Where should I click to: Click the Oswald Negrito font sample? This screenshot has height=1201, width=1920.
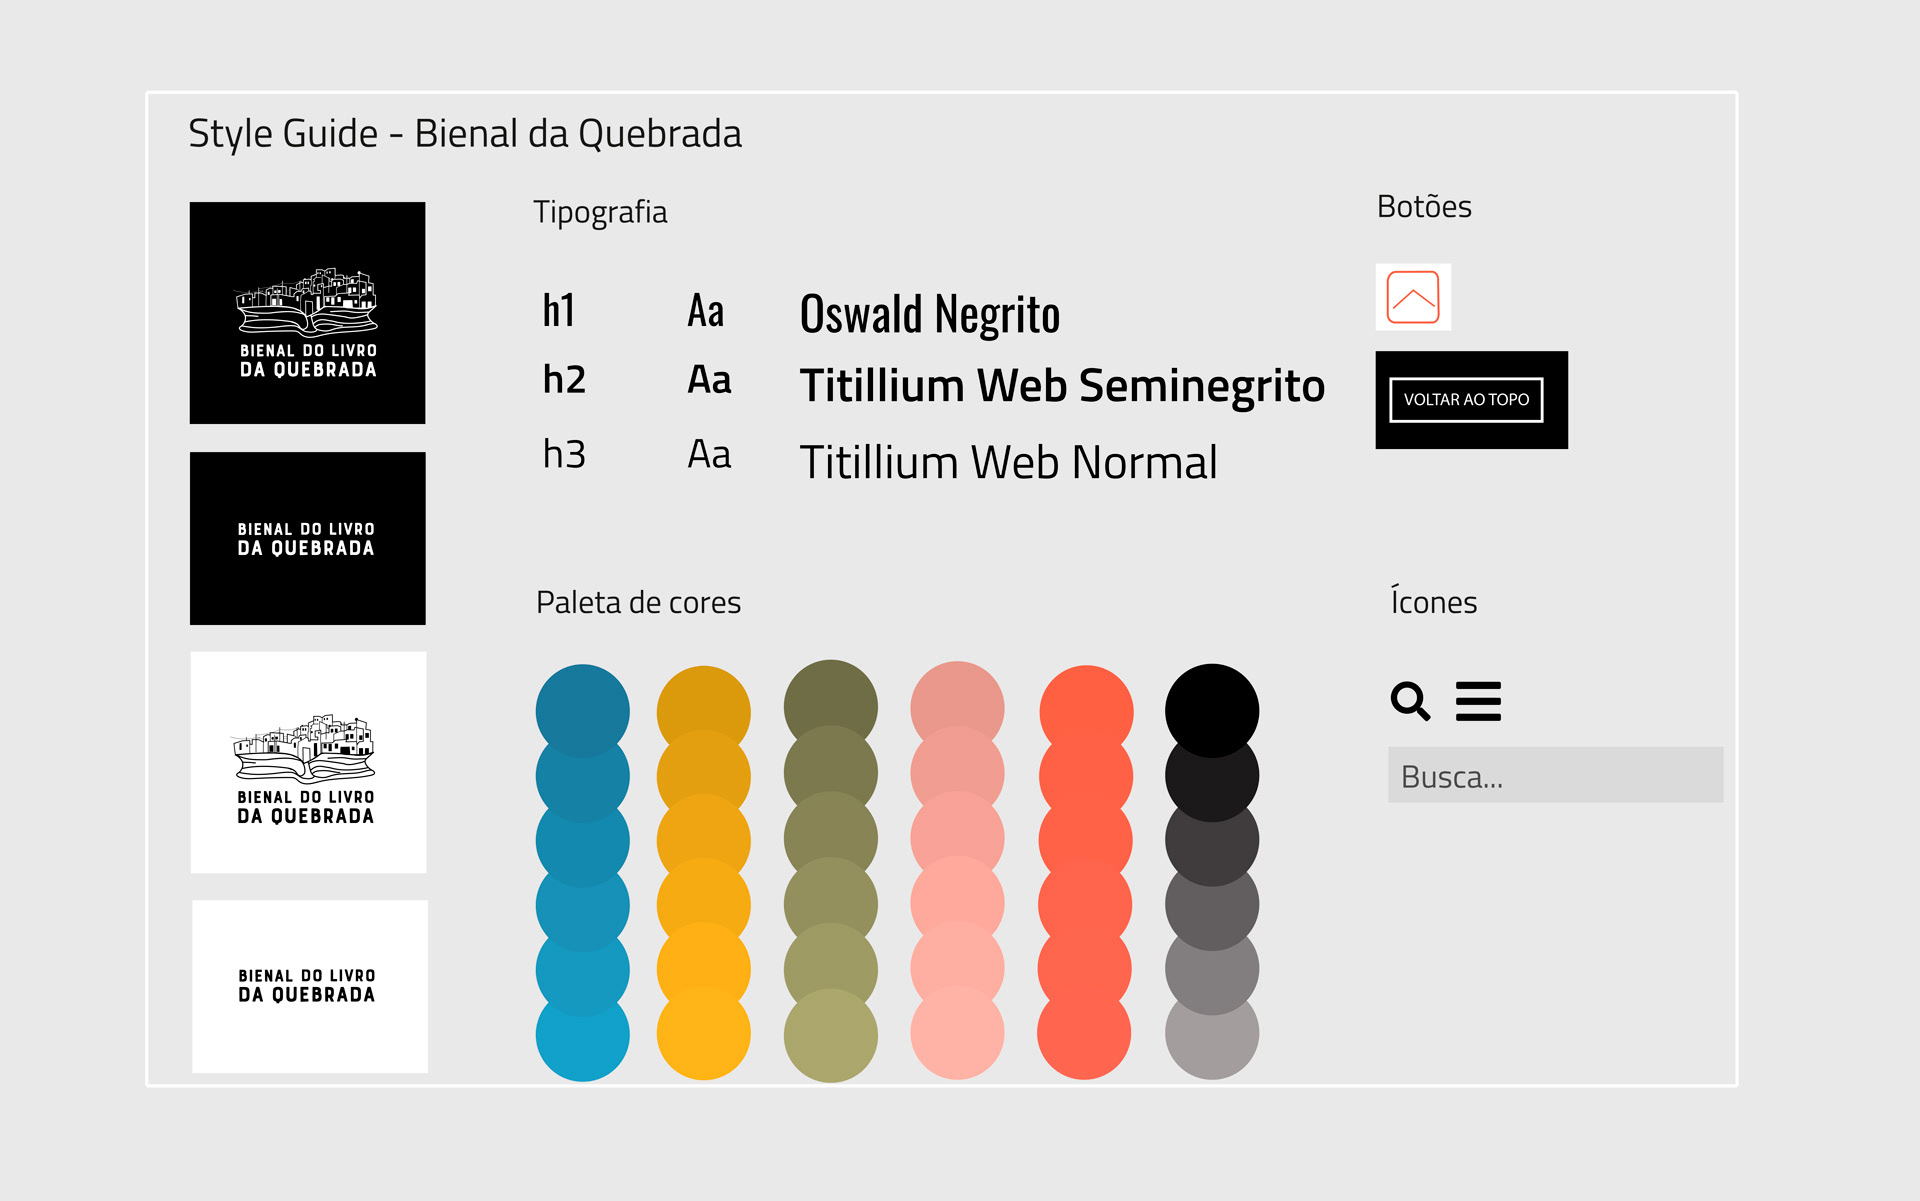929,314
